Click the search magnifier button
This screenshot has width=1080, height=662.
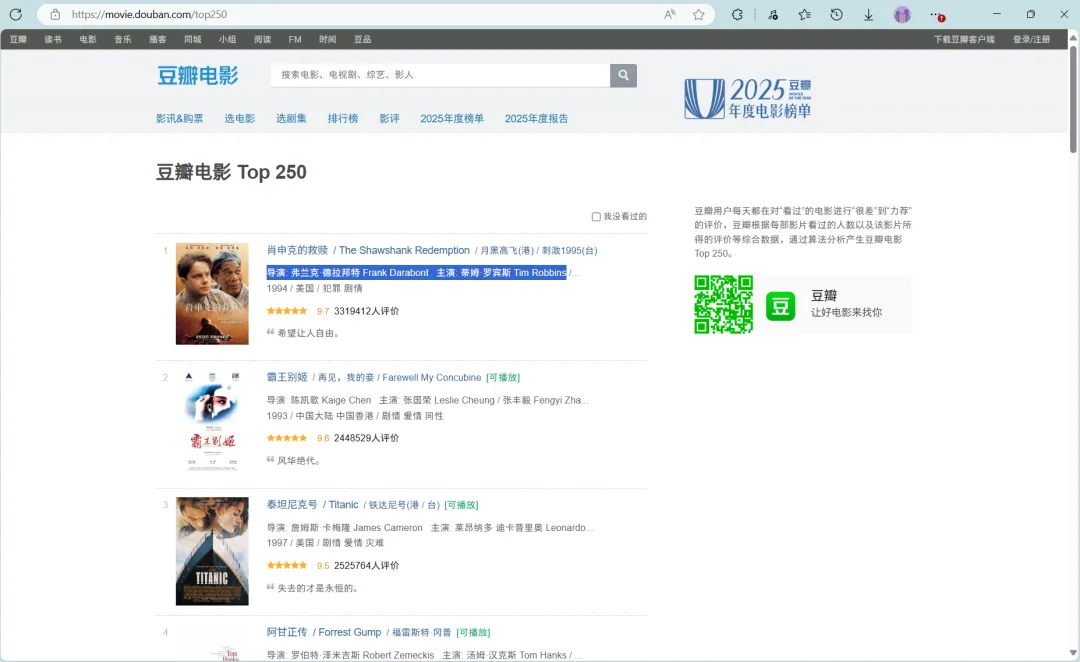pos(623,75)
